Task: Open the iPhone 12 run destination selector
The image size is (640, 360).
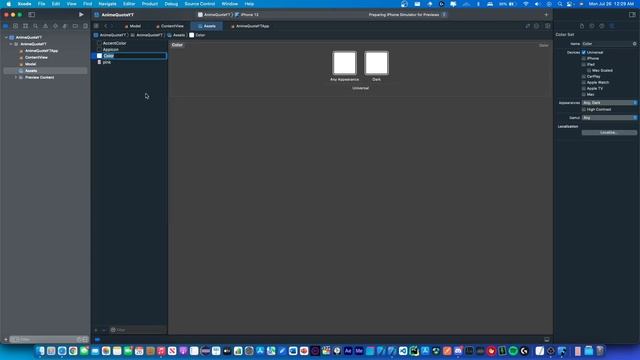Action: 247,15
